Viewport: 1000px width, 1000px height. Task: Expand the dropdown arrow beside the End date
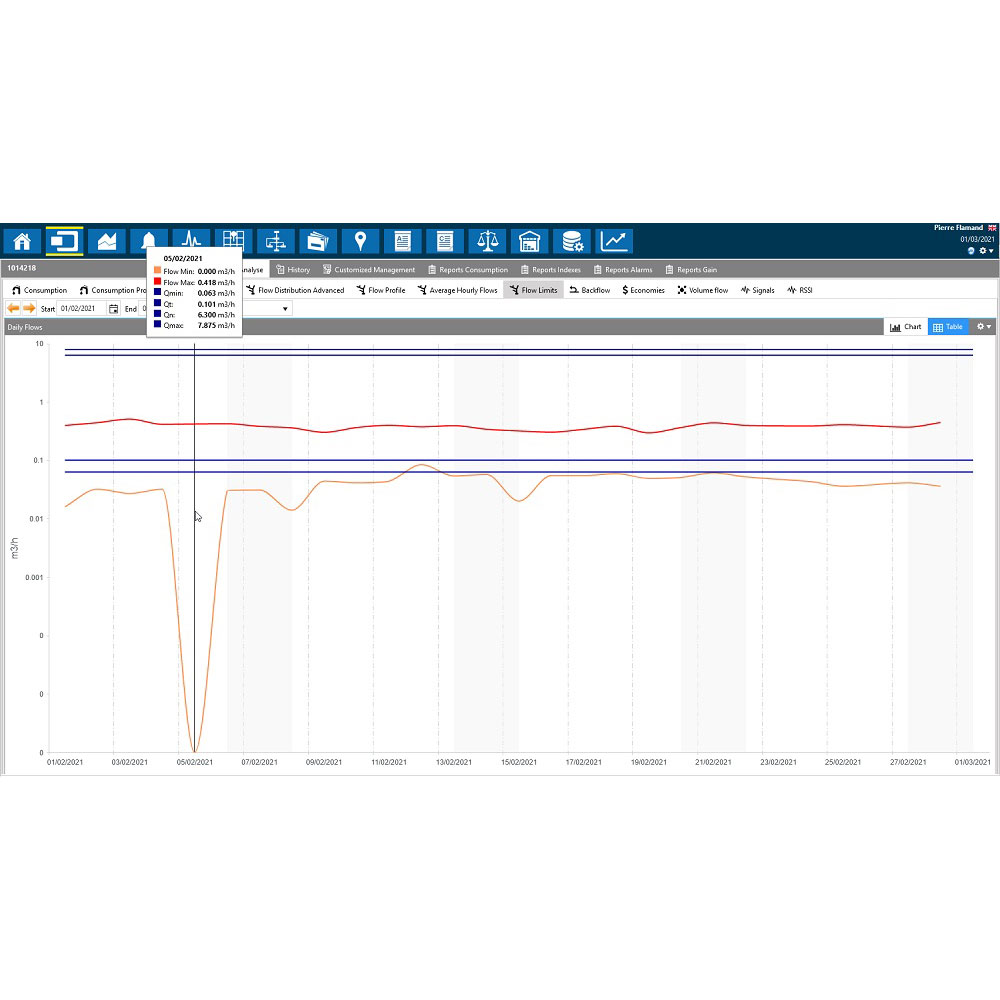coord(284,309)
